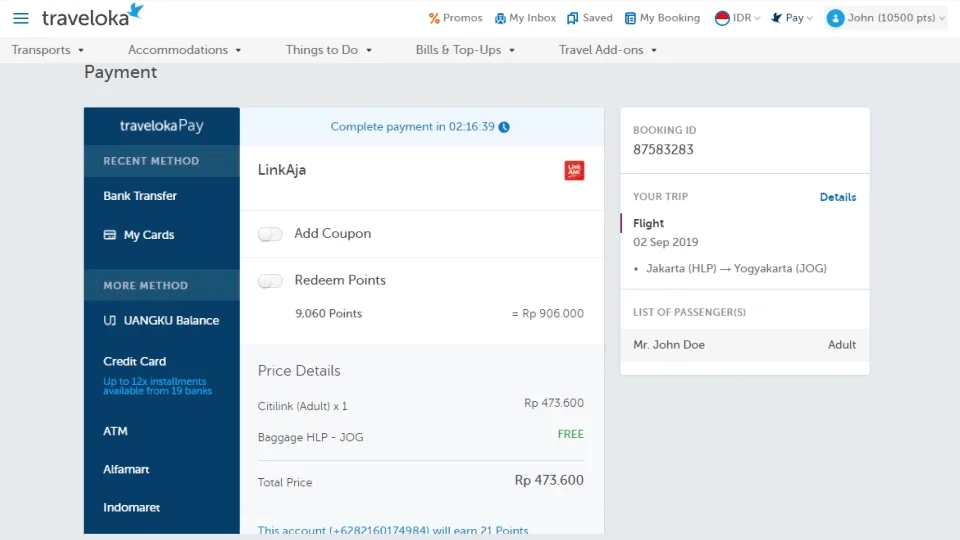This screenshot has height=540, width=960.
Task: Click the Rp 906.000 points value
Action: click(547, 313)
